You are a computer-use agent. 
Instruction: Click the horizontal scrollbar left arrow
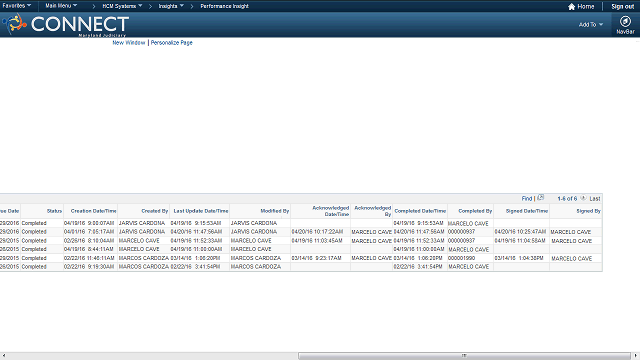(x=3, y=356)
